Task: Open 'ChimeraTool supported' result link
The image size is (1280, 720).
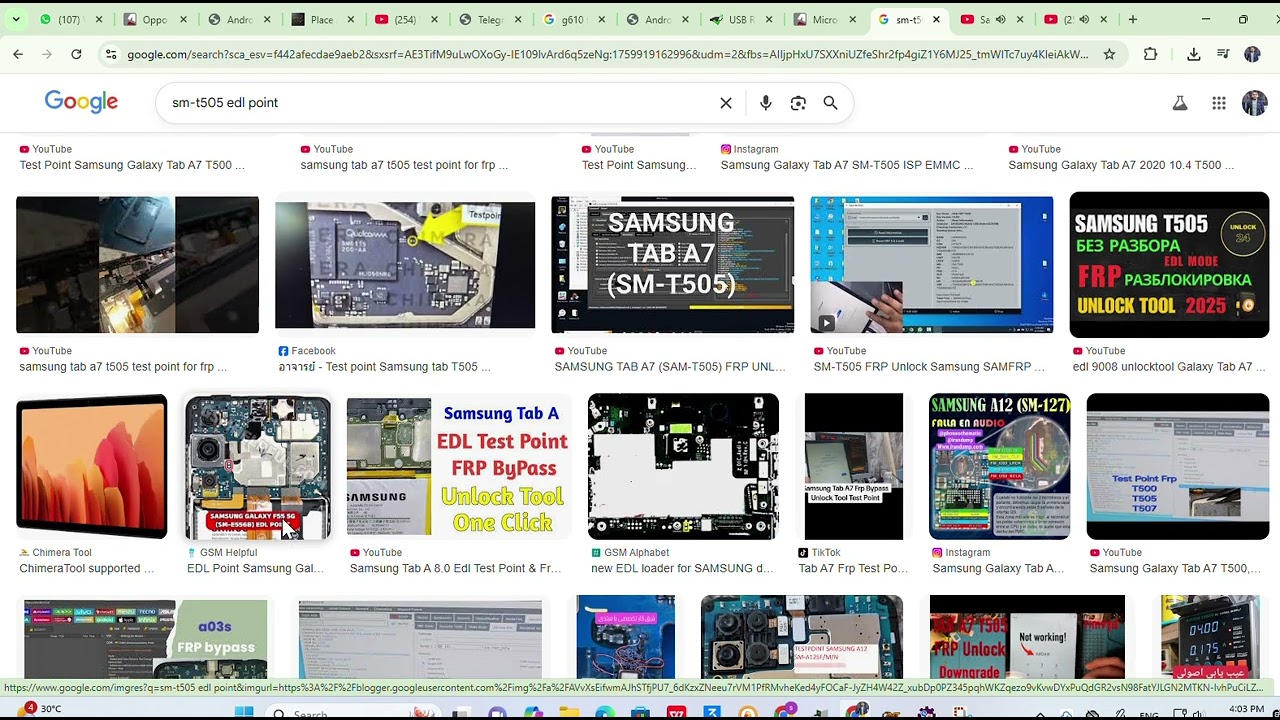Action: tap(87, 569)
